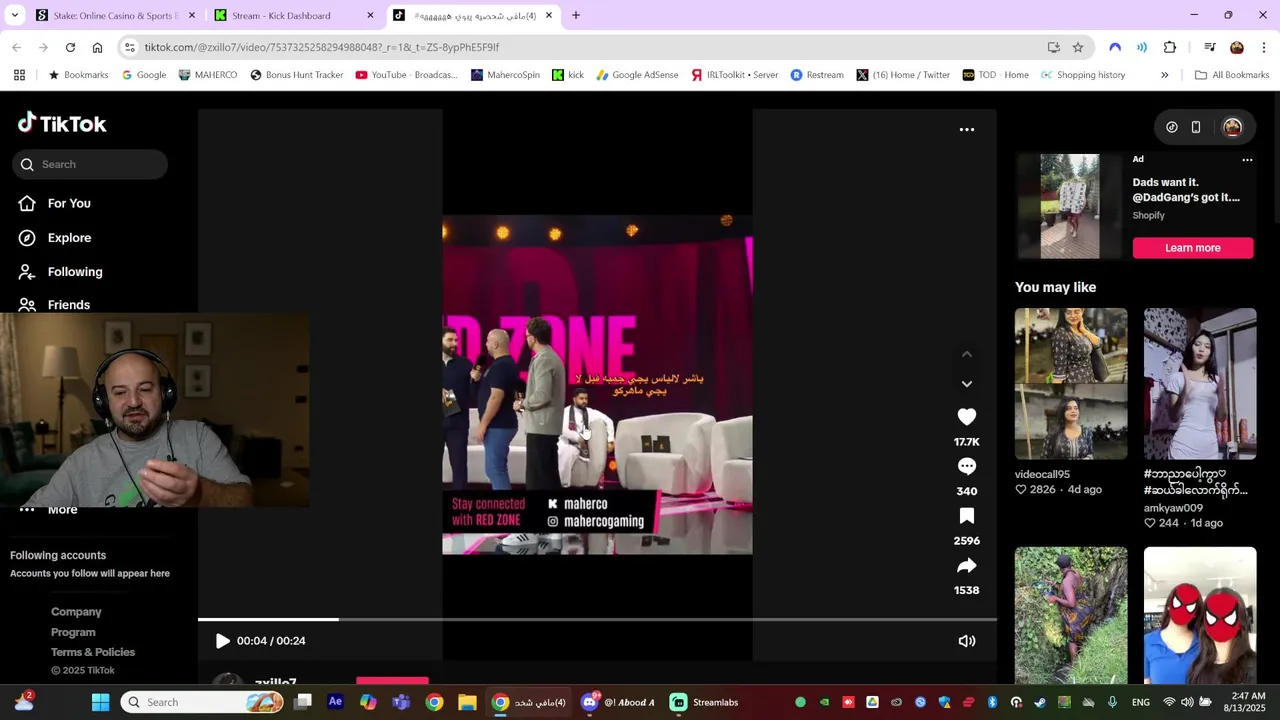Seek on the video progress bar

pyautogui.click(x=597, y=620)
